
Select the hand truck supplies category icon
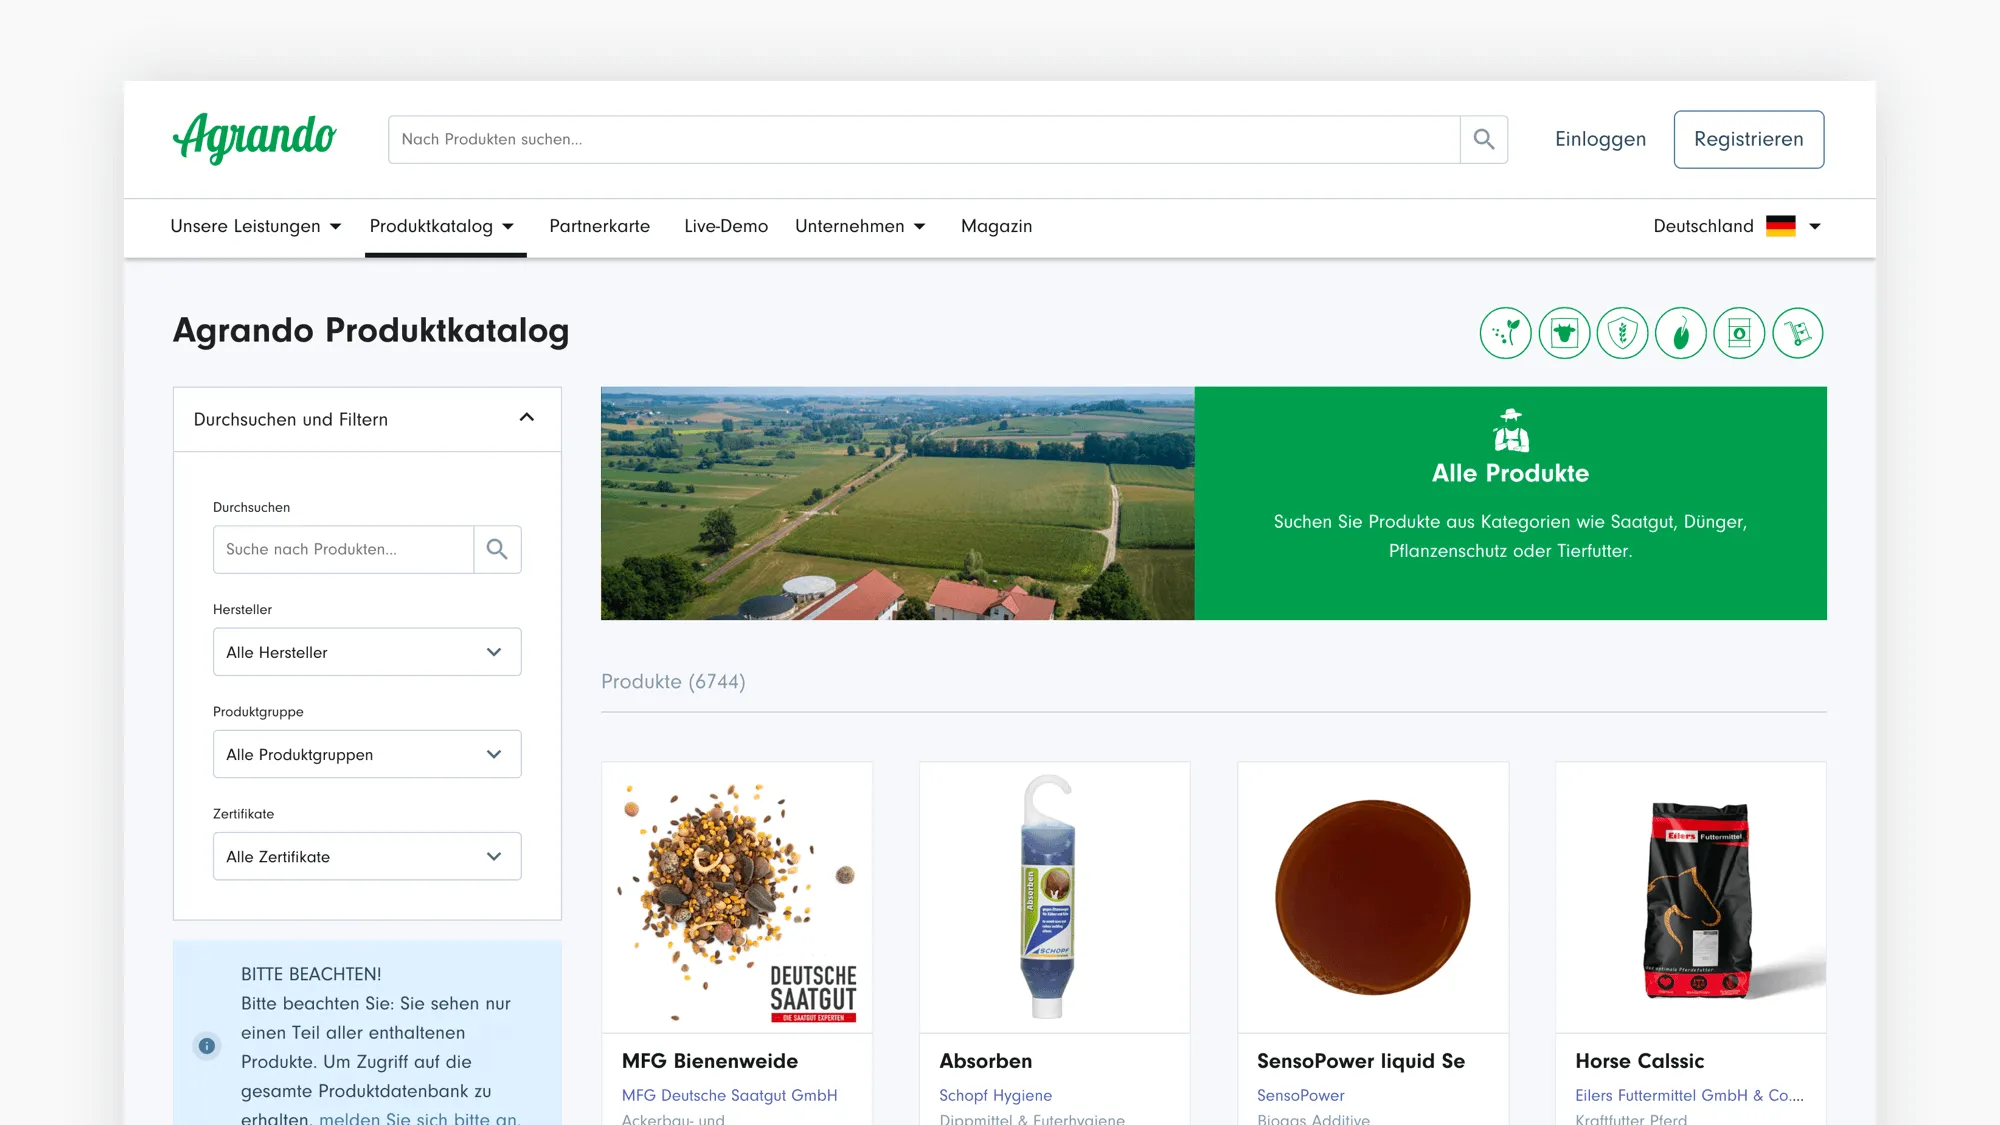pos(1798,333)
